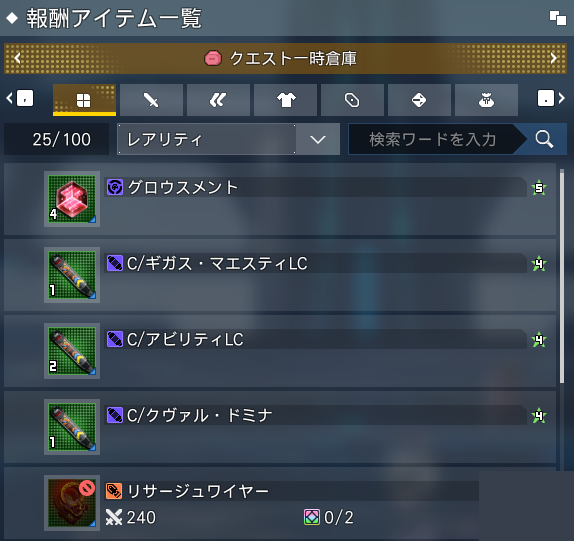This screenshot has height=541, width=574.
Task: Click the item list vertical scrollbar
Action: pos(562,277)
